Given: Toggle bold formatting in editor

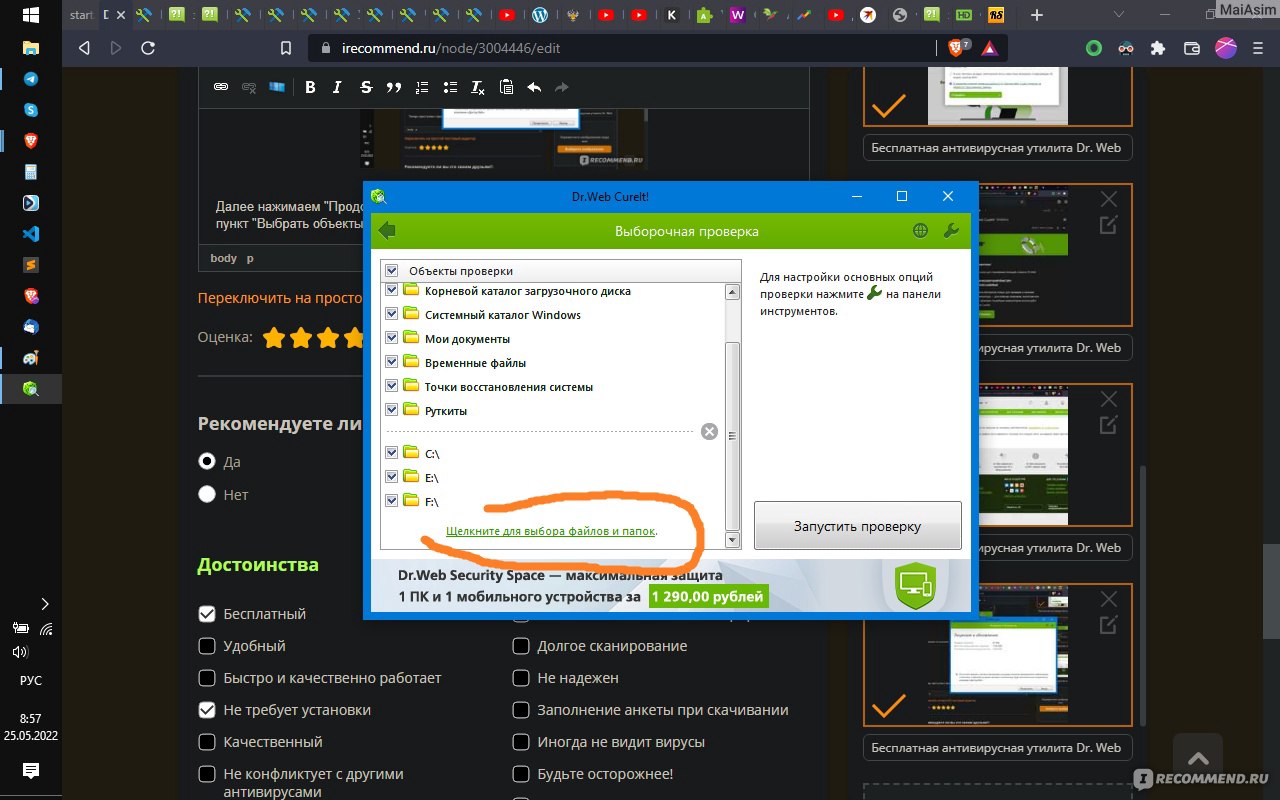Looking at the screenshot, I should tap(310, 87).
